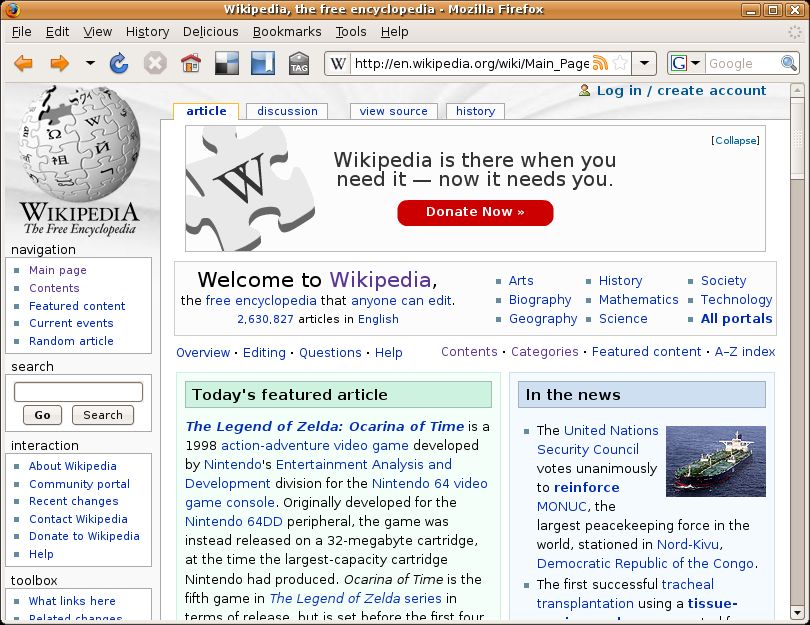The height and width of the screenshot is (625, 810).
Task: Click the blue bookmark toolbar icon
Action: pyautogui.click(x=260, y=63)
